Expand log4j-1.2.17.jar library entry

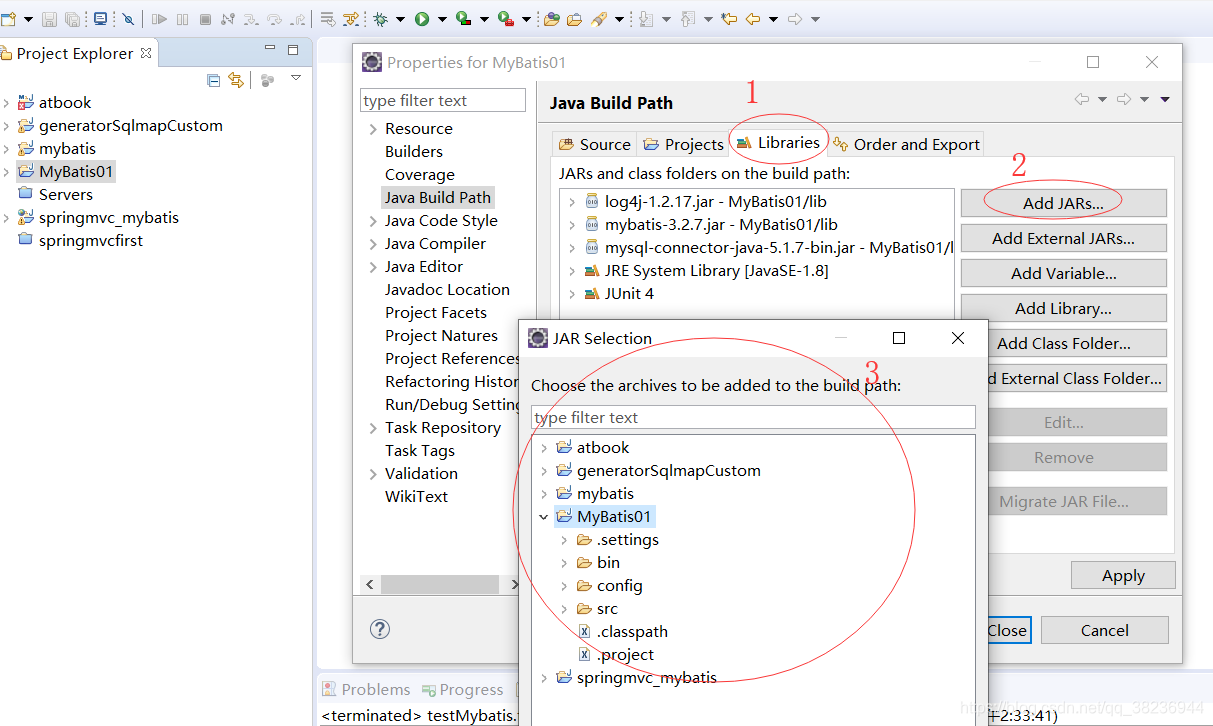[x=572, y=201]
